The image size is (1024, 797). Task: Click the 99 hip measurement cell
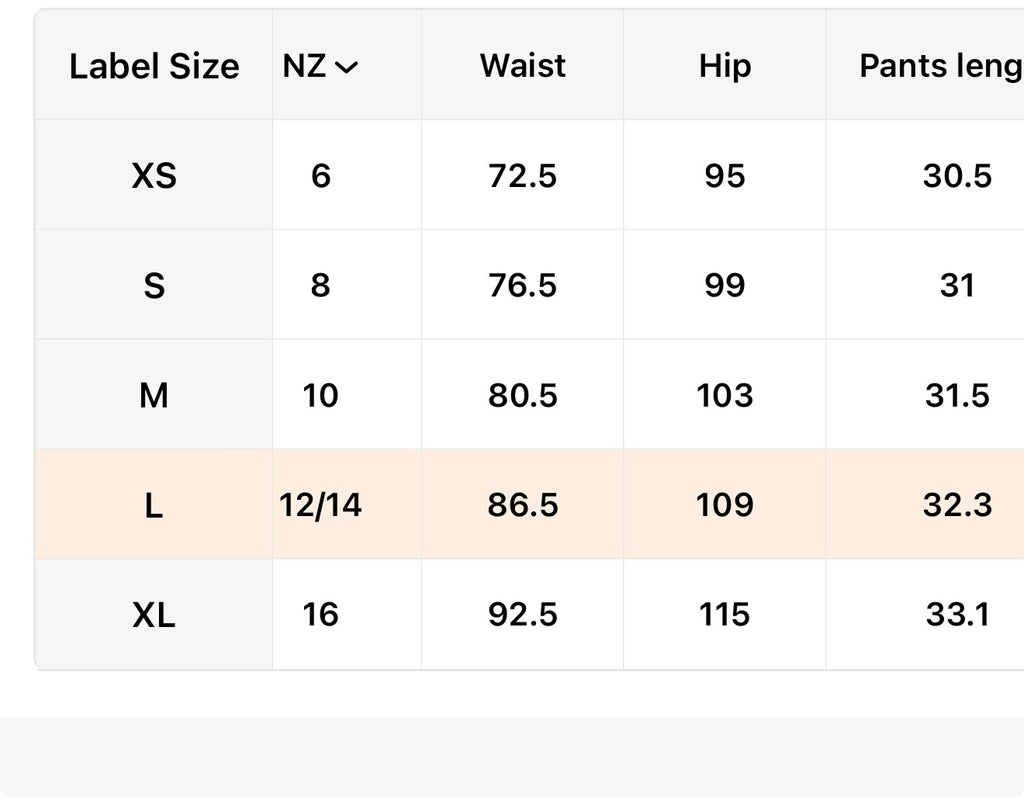click(x=724, y=286)
